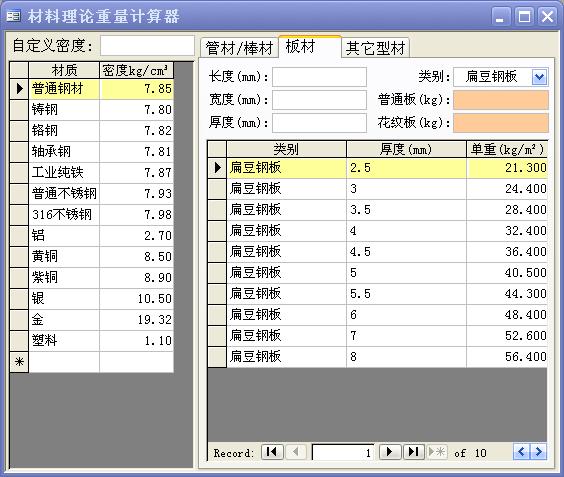Open the 类别 dropdown arrow
This screenshot has height=477, width=564.
tap(540, 77)
